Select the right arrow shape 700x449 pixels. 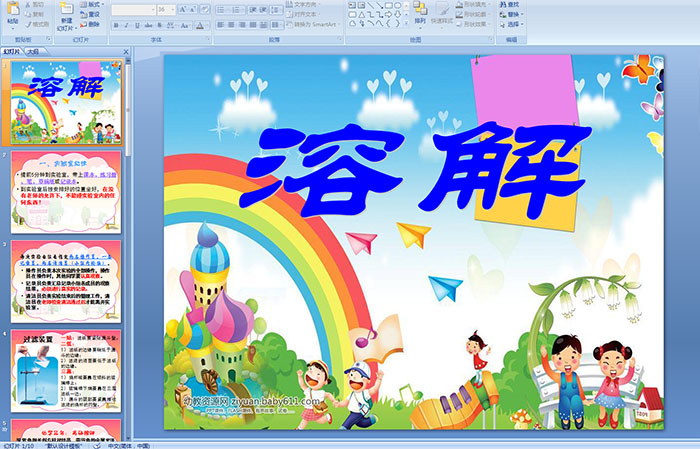388,15
